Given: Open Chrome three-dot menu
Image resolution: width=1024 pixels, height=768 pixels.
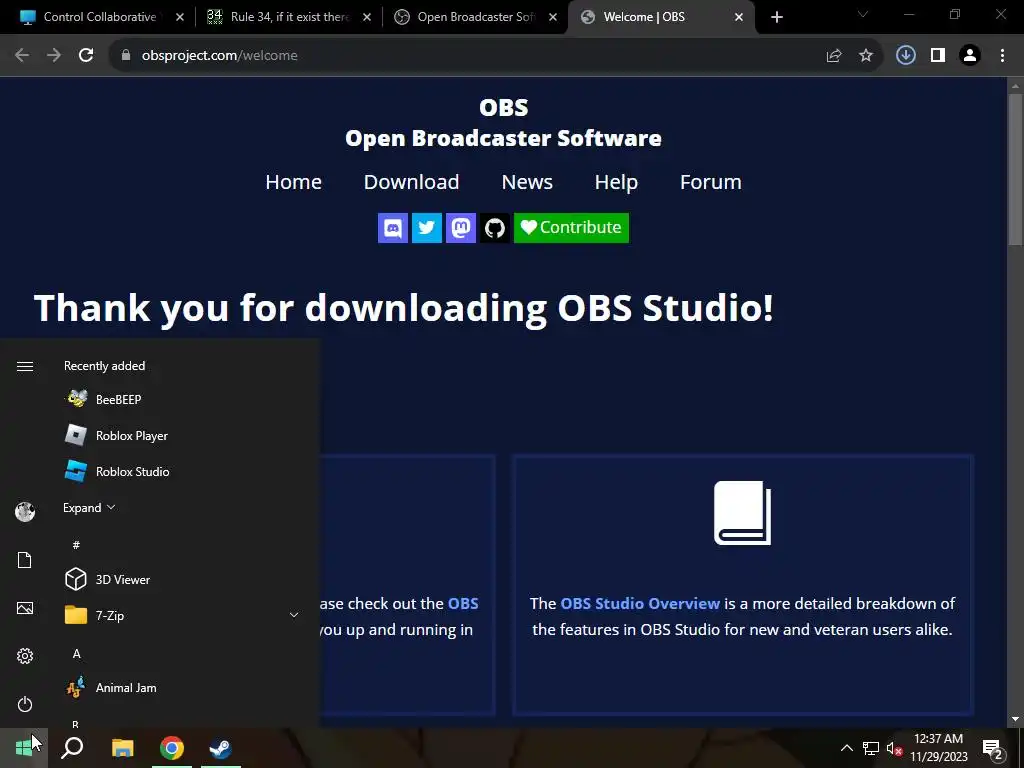Looking at the screenshot, I should click(x=1002, y=56).
